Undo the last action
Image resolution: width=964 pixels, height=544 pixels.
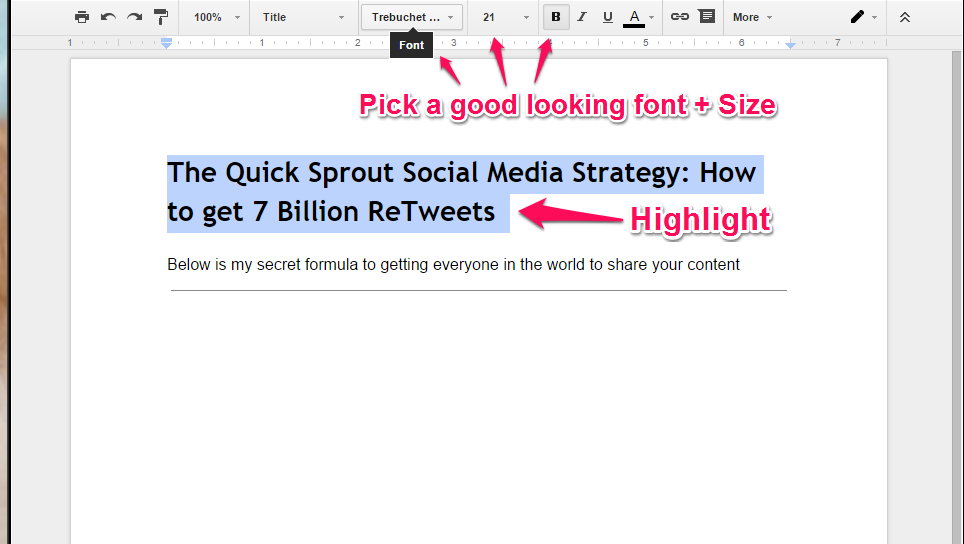[x=108, y=17]
